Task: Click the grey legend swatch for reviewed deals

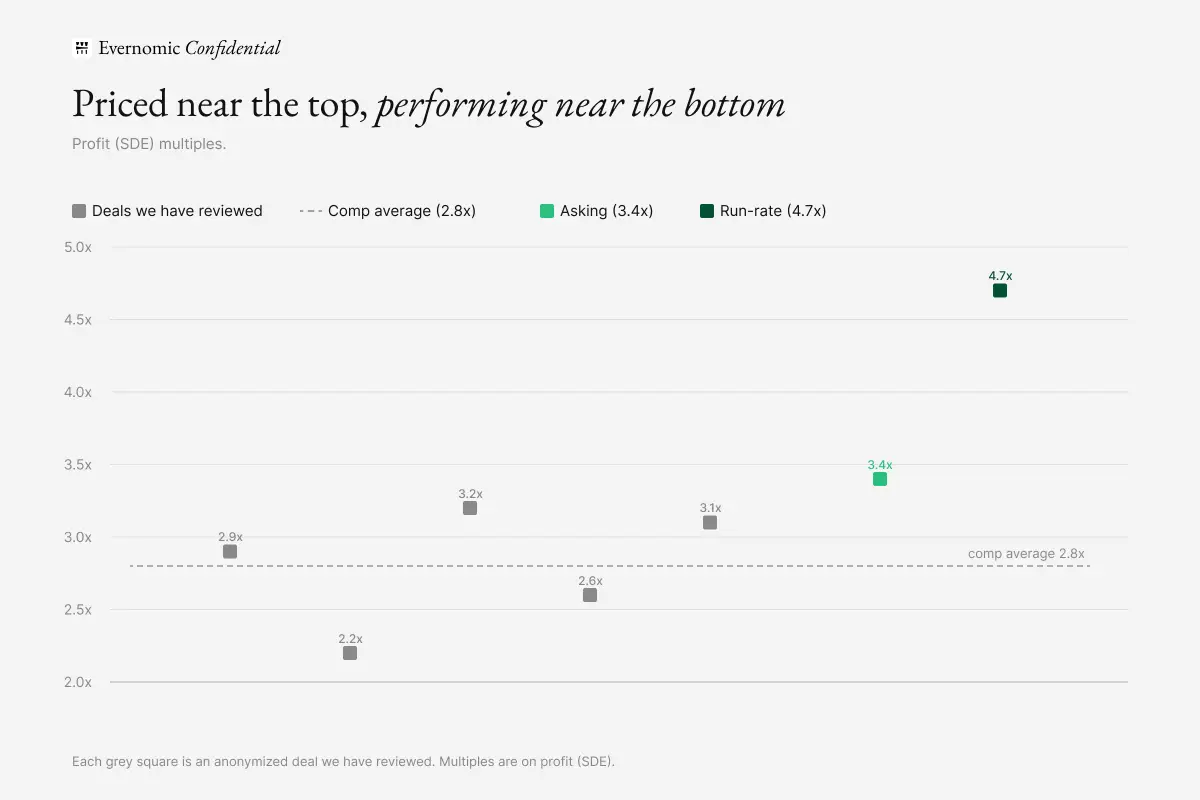Action: click(79, 211)
